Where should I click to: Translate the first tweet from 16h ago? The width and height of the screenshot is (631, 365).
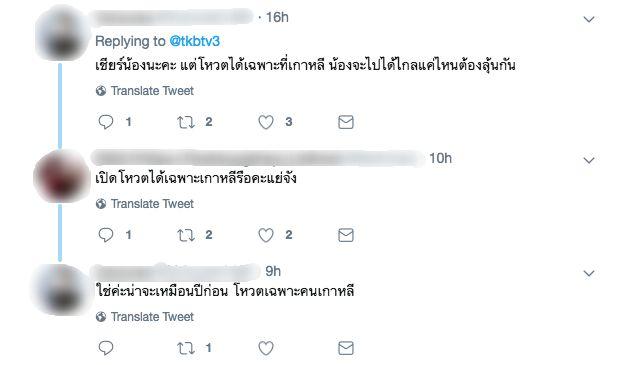[152, 91]
